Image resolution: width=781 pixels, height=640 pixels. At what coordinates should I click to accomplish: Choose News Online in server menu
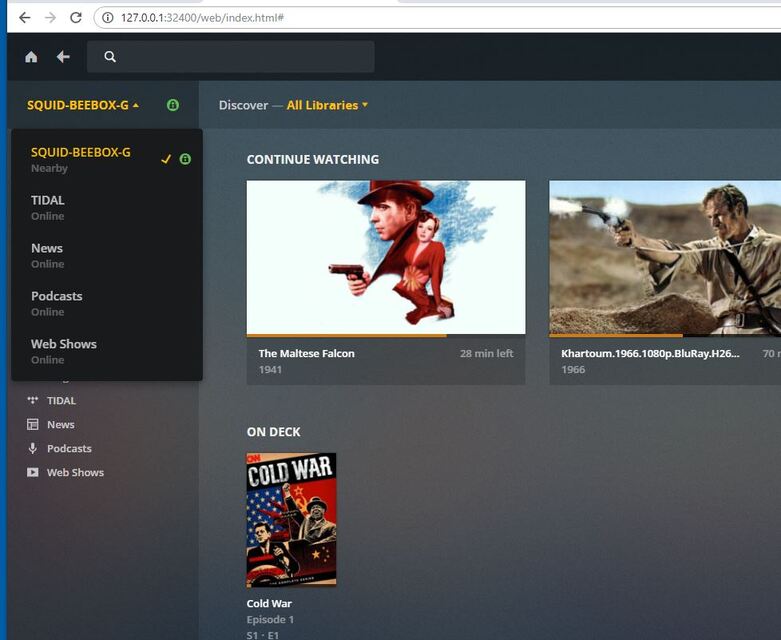[107, 255]
